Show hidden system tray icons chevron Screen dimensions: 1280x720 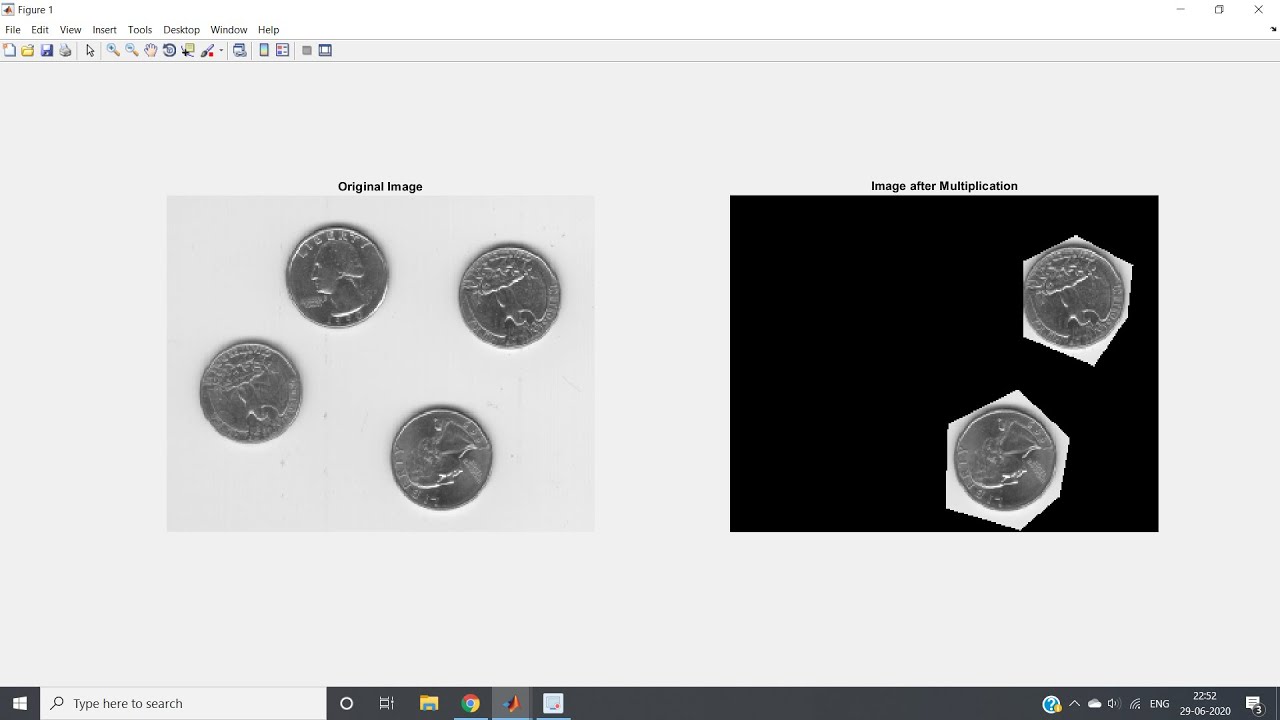pos(1075,704)
